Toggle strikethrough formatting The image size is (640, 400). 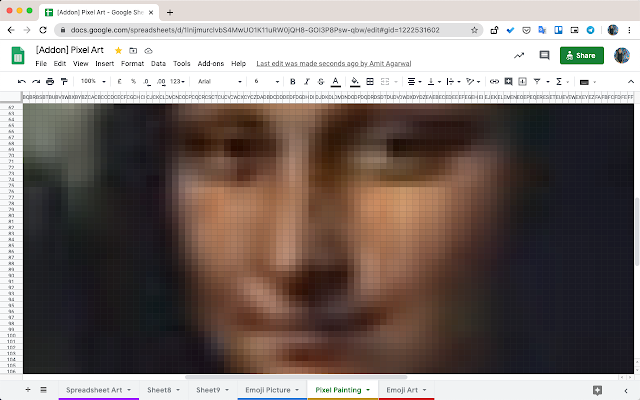321,82
